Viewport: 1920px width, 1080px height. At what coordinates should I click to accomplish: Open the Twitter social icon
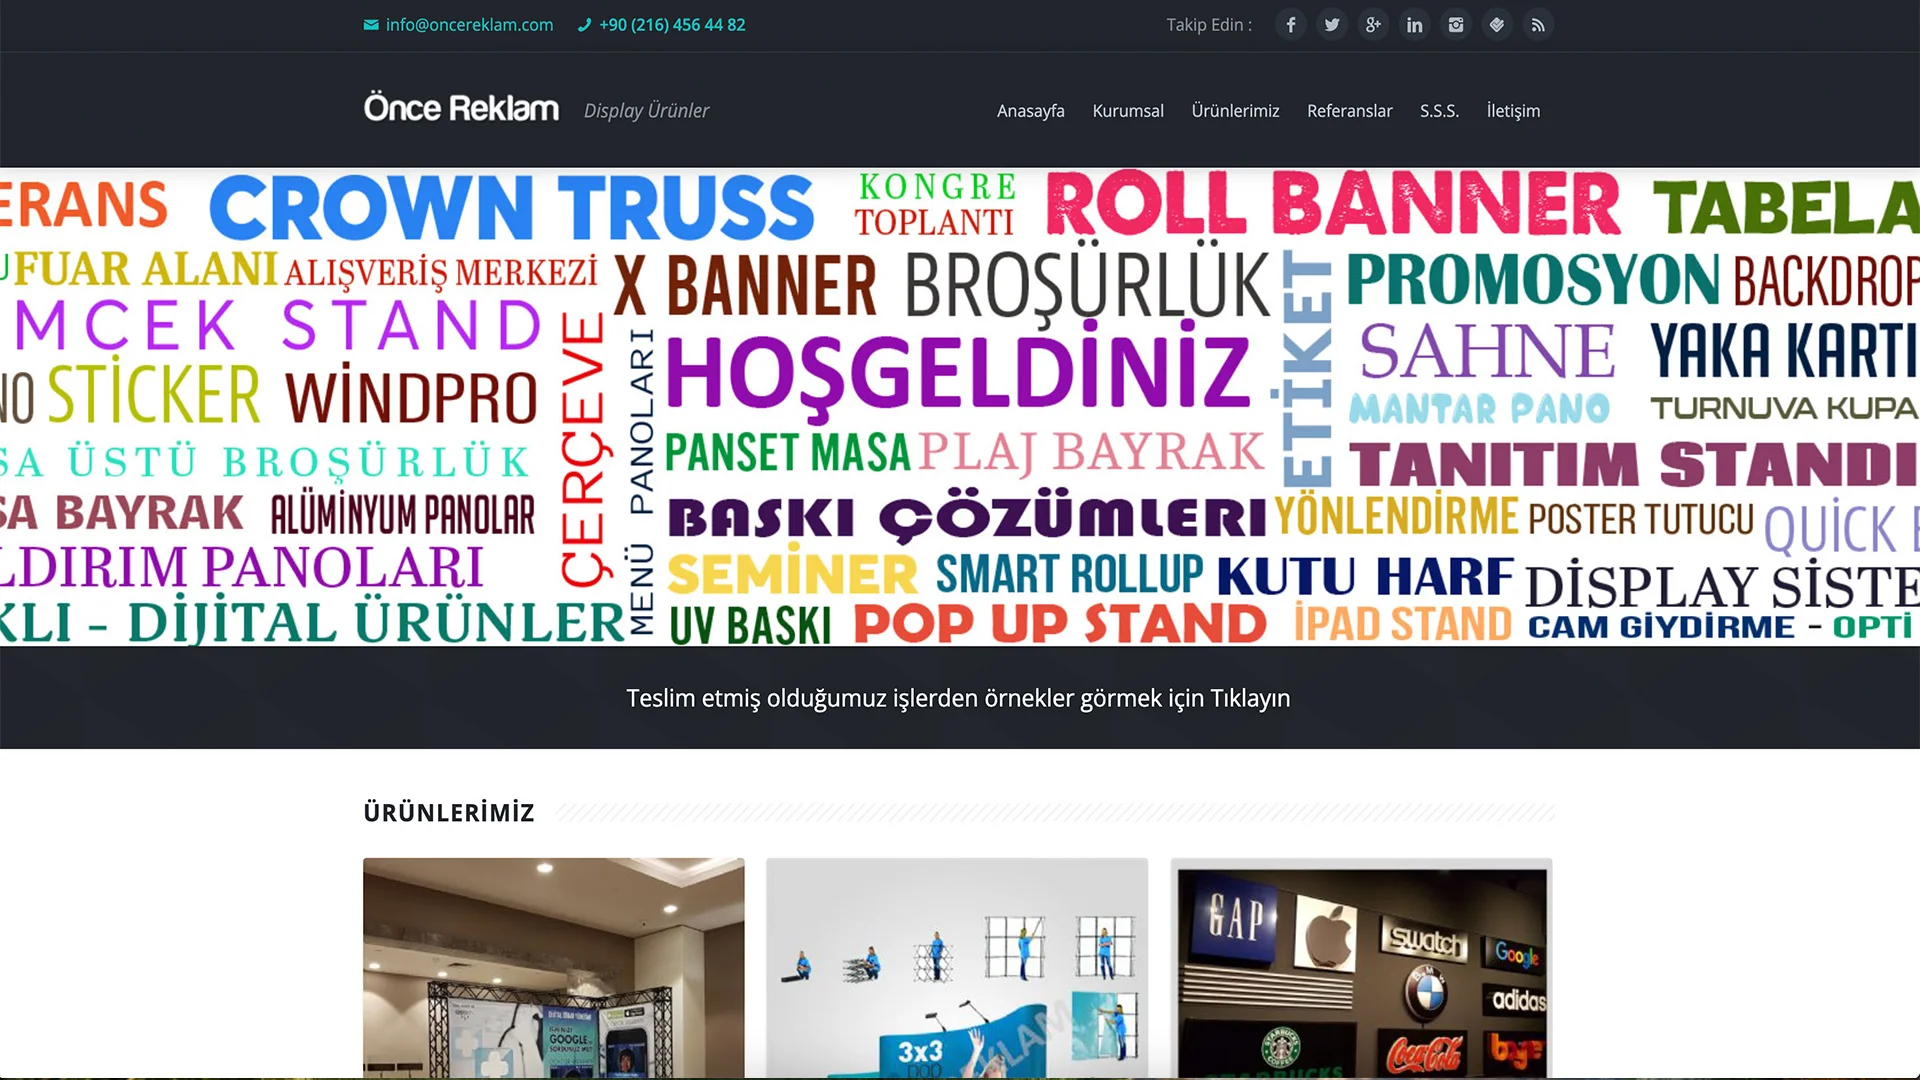pos(1332,25)
